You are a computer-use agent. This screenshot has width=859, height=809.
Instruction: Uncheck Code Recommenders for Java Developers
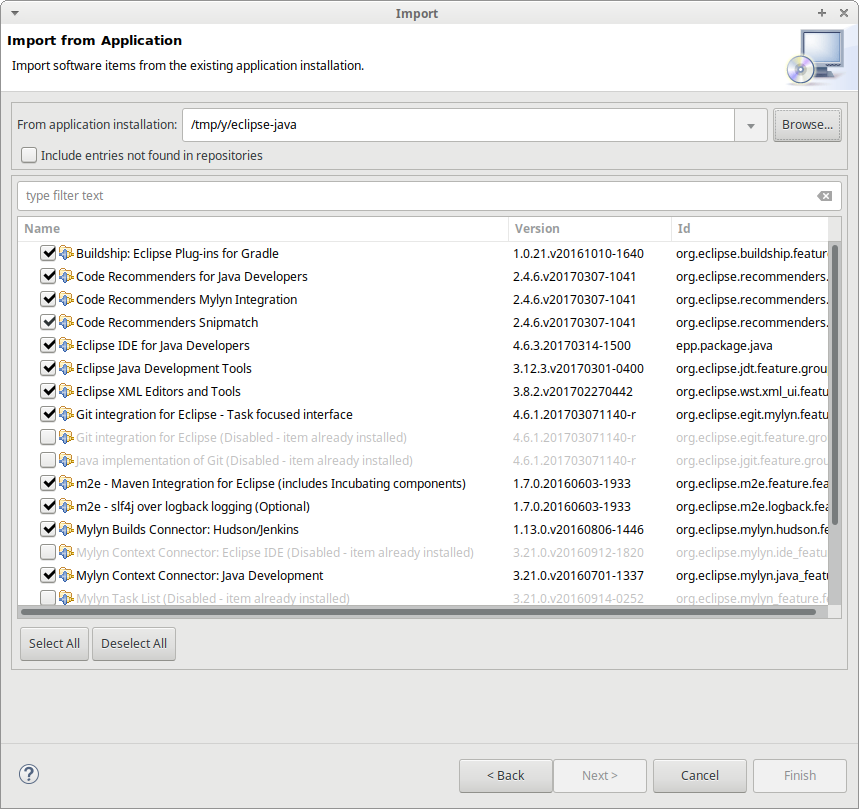point(48,276)
